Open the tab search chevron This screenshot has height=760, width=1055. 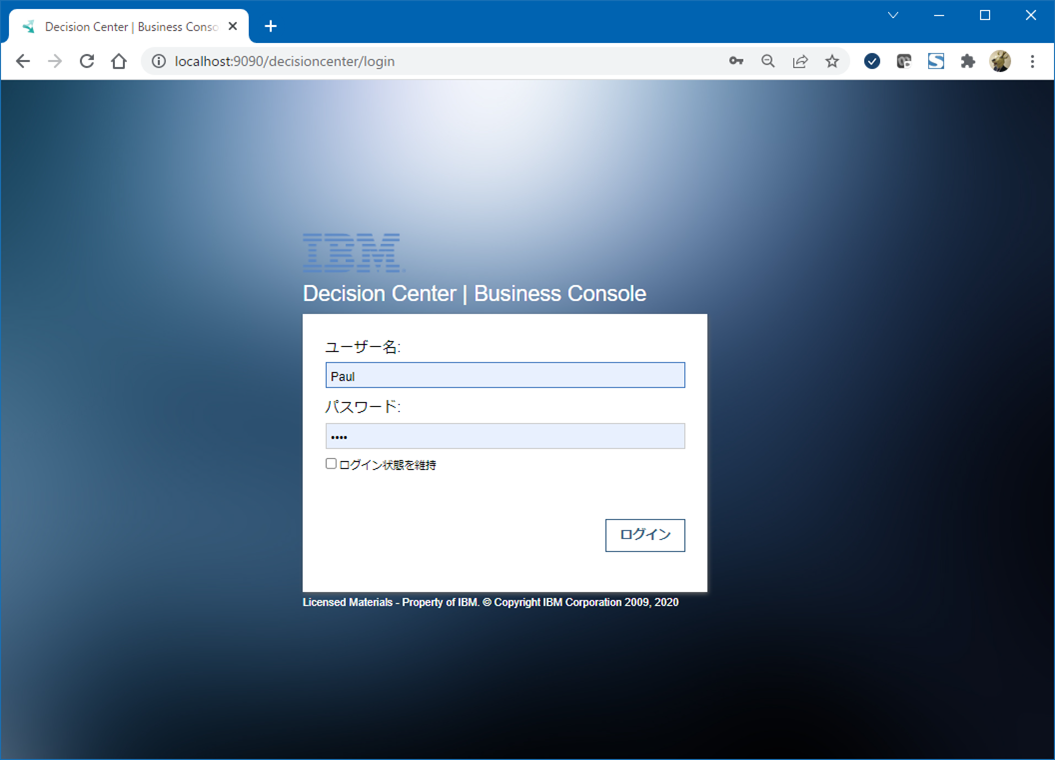(893, 15)
